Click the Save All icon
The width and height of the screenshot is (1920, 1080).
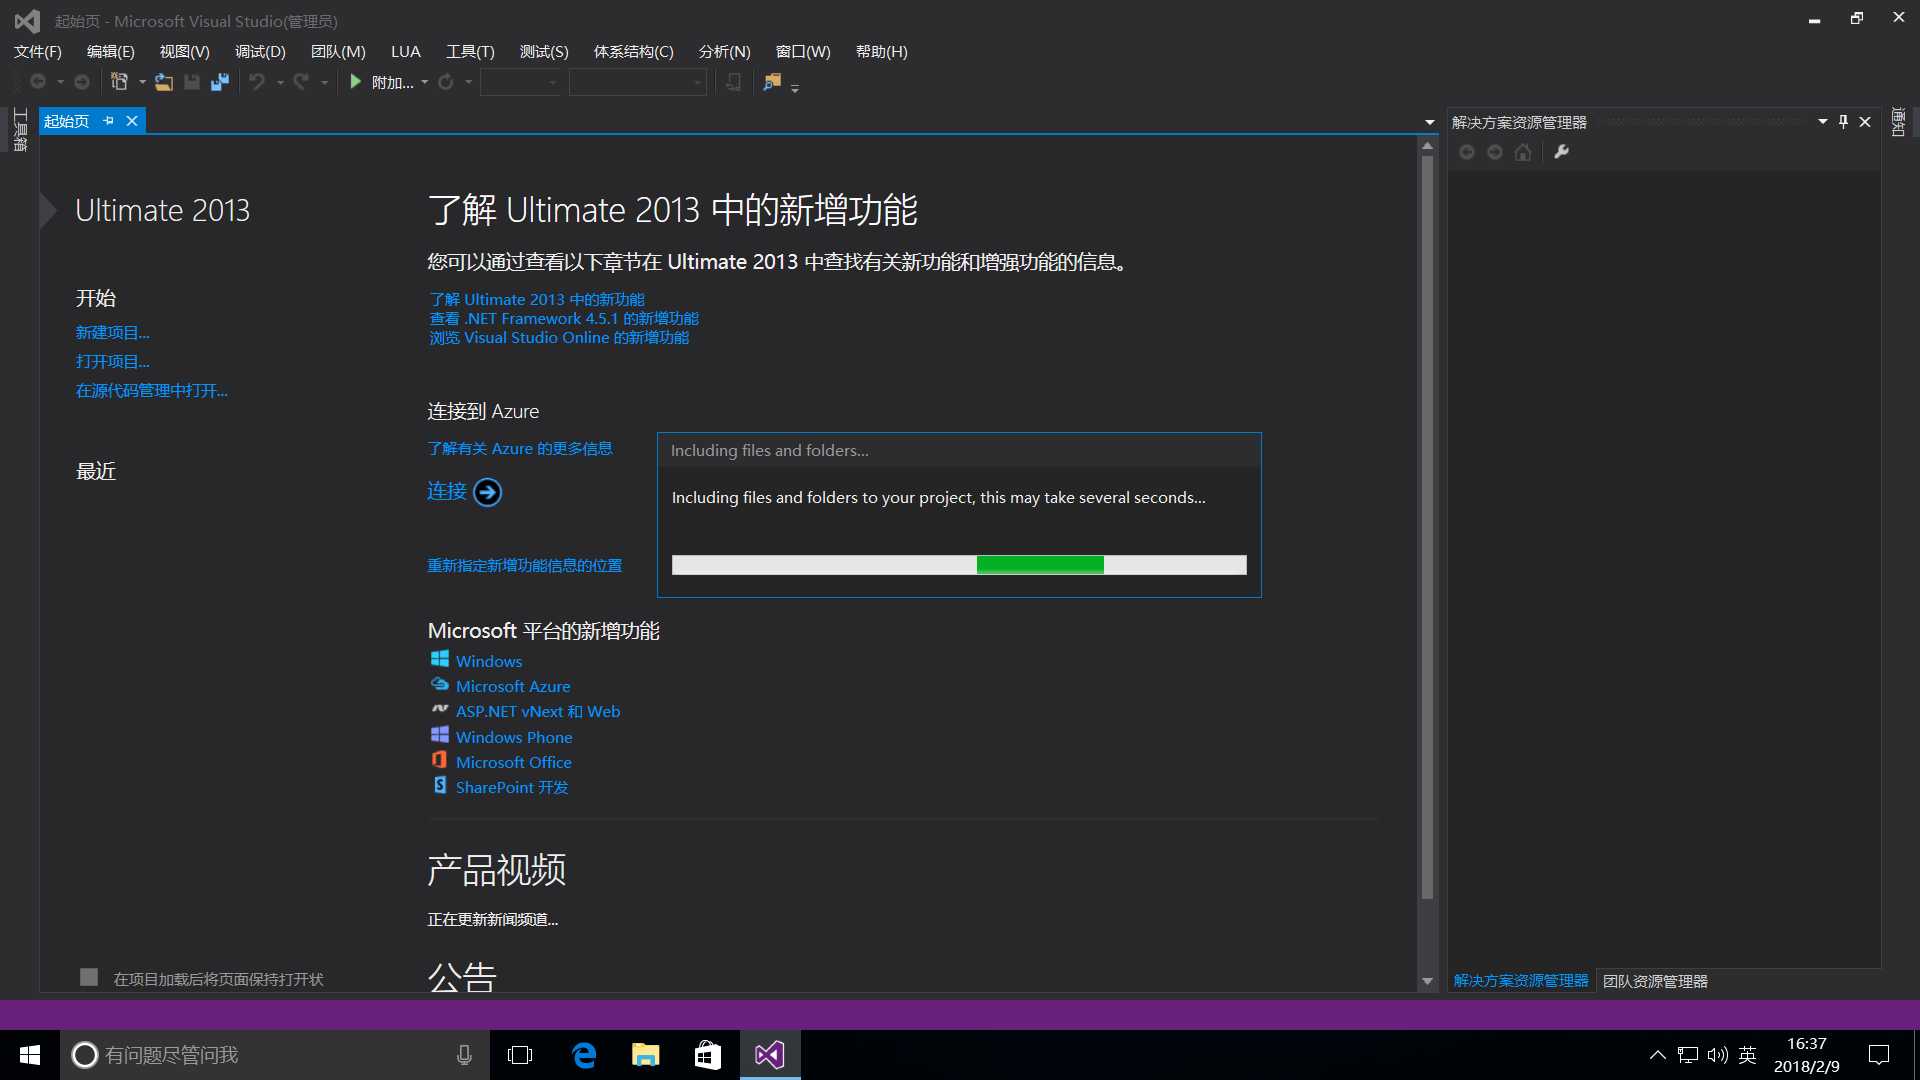pos(220,82)
